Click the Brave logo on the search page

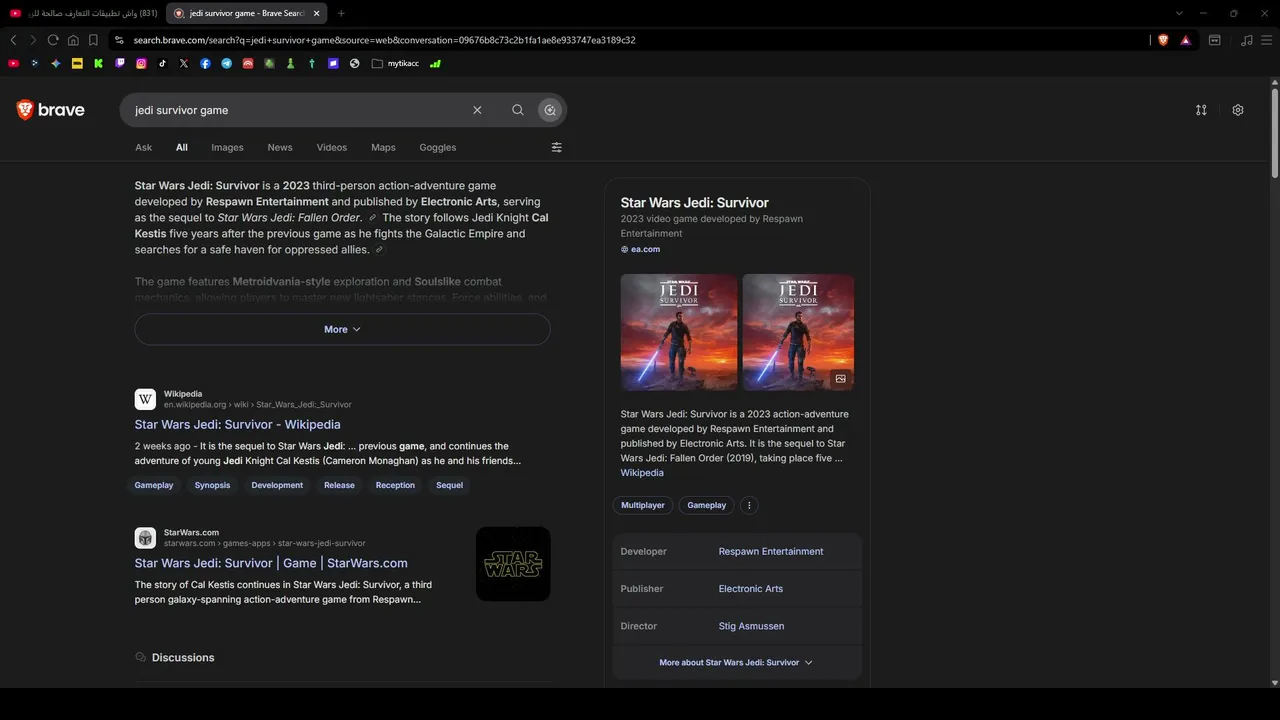pos(51,110)
